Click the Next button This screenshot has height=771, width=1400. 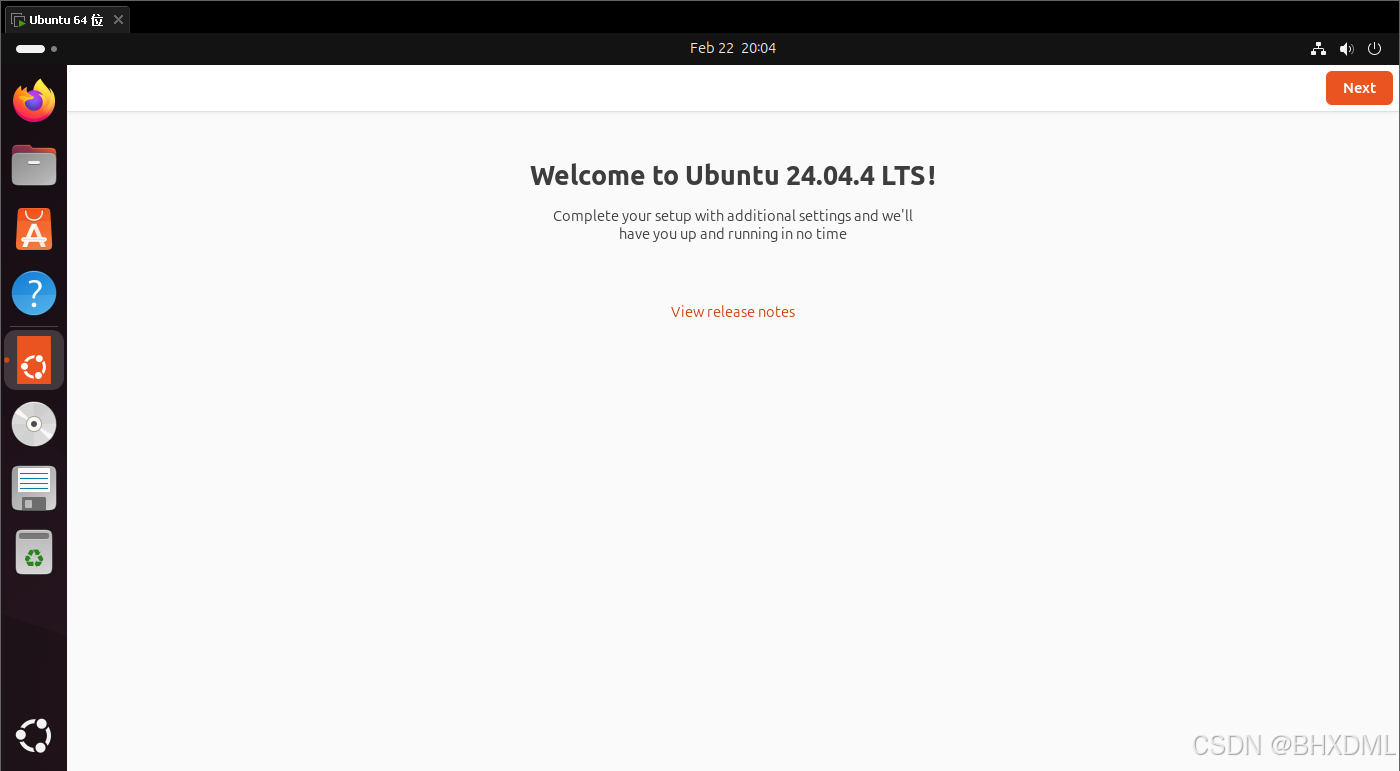[1359, 88]
